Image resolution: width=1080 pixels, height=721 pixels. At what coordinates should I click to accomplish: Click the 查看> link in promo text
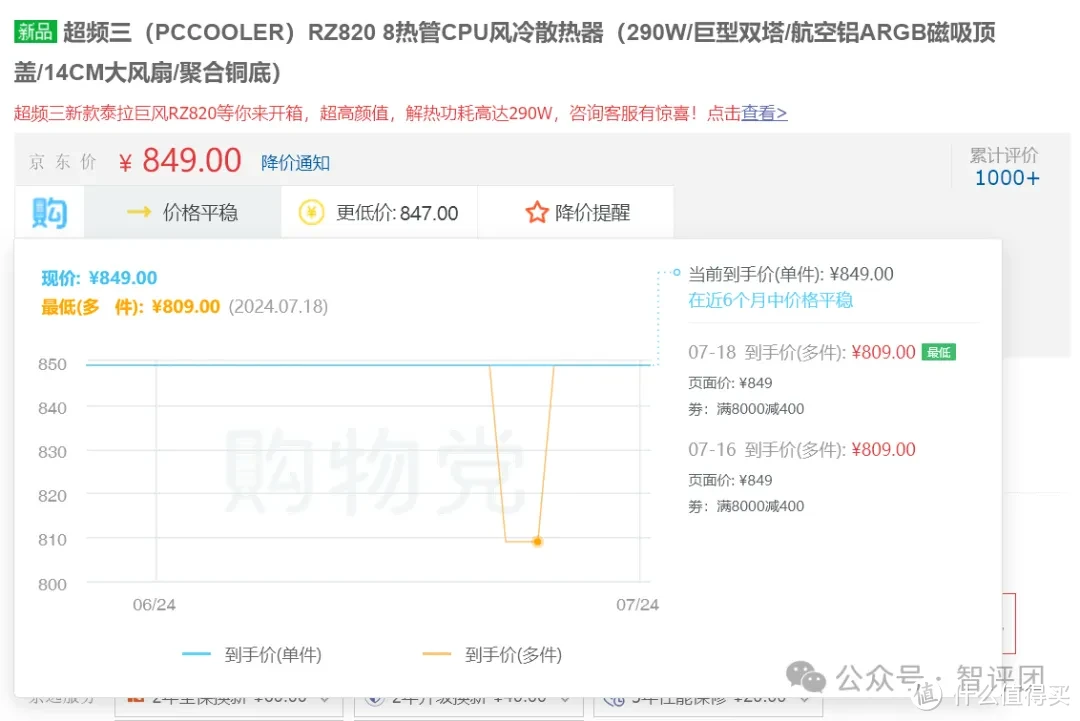[764, 113]
